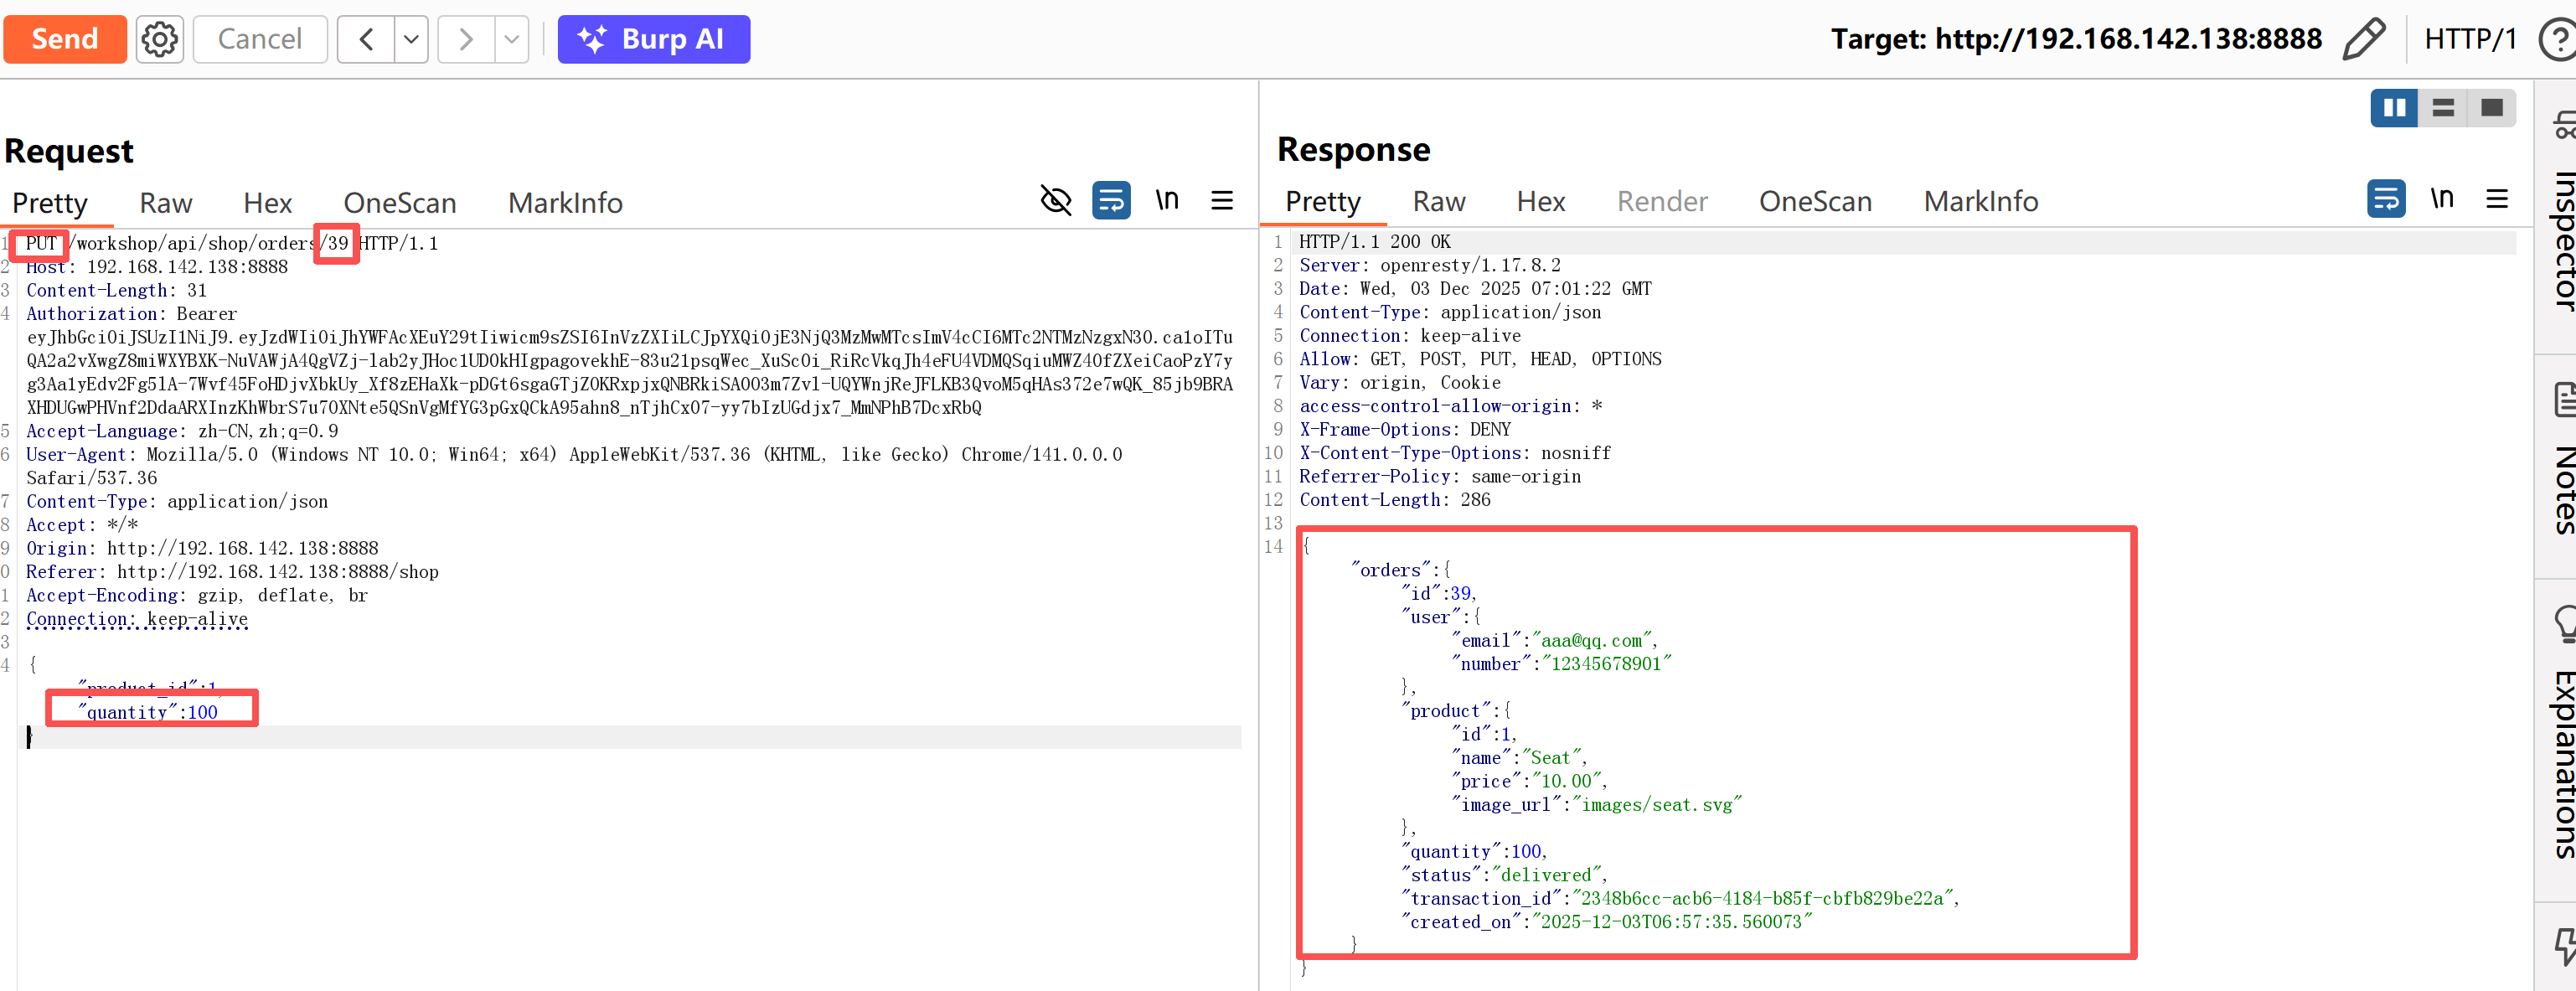Select combined tabbed layout icon

tap(2491, 108)
